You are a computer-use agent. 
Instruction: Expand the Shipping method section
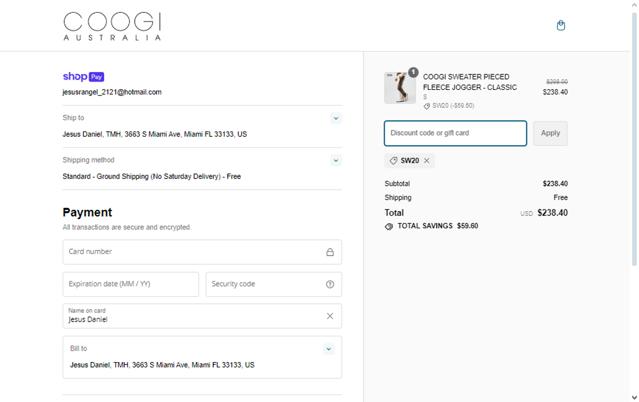pos(336,160)
